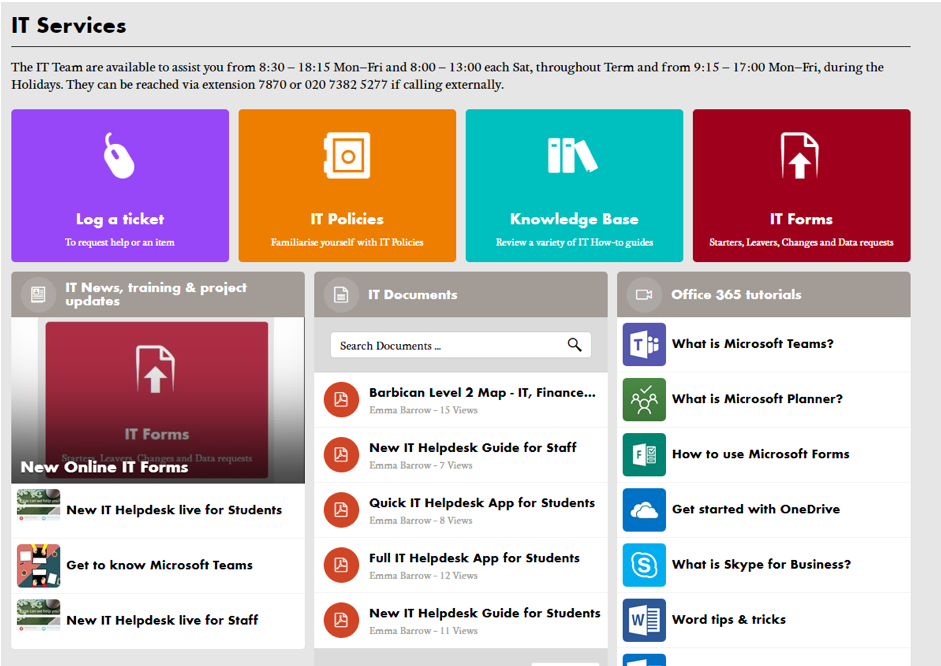
Task: Open the IT Policies tile title
Action: point(347,219)
